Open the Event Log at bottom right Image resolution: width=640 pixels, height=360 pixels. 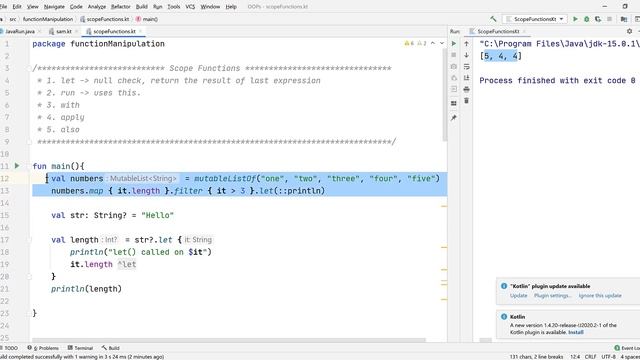click(x=627, y=348)
